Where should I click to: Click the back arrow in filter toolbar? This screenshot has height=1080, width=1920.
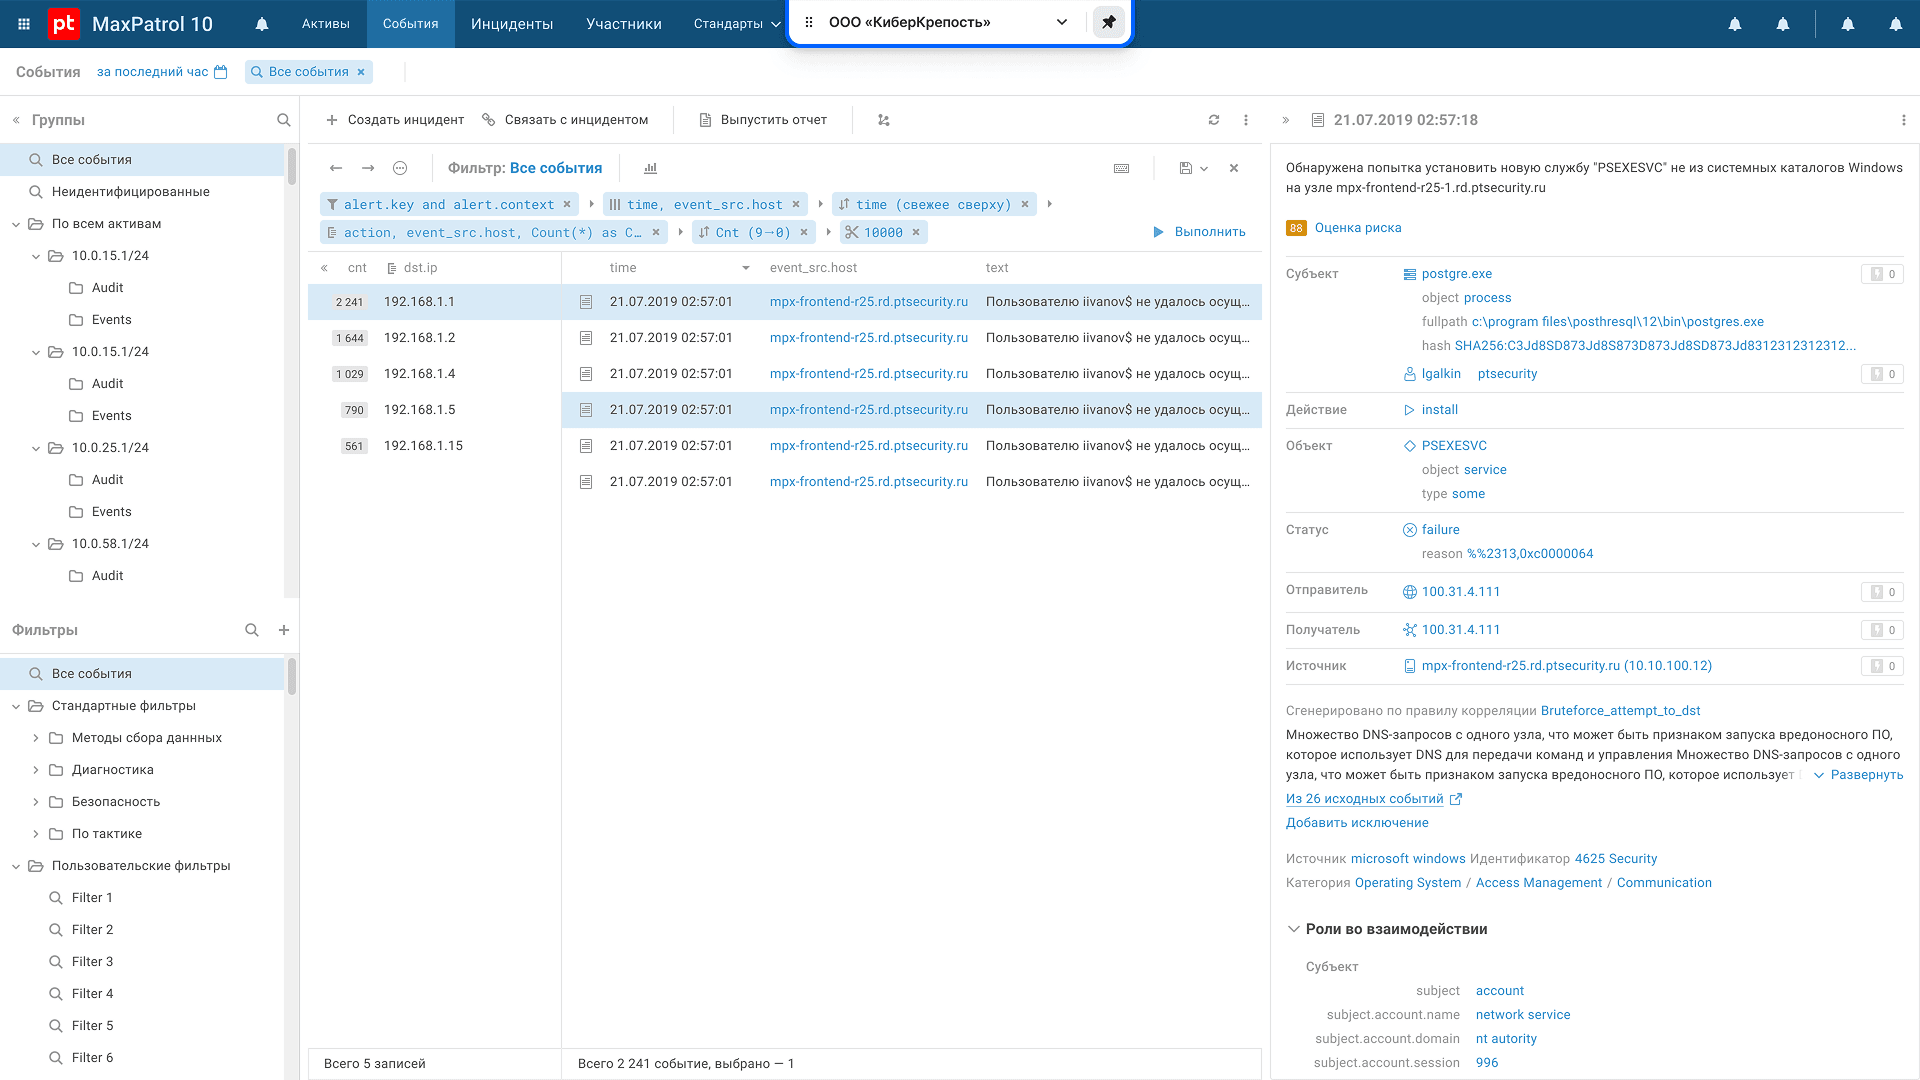[336, 168]
